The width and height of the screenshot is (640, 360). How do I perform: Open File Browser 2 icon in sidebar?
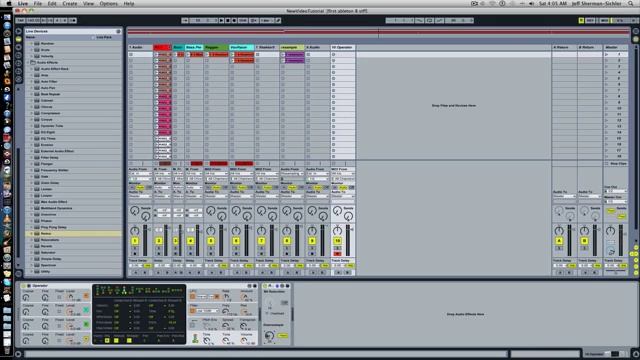point(19,63)
